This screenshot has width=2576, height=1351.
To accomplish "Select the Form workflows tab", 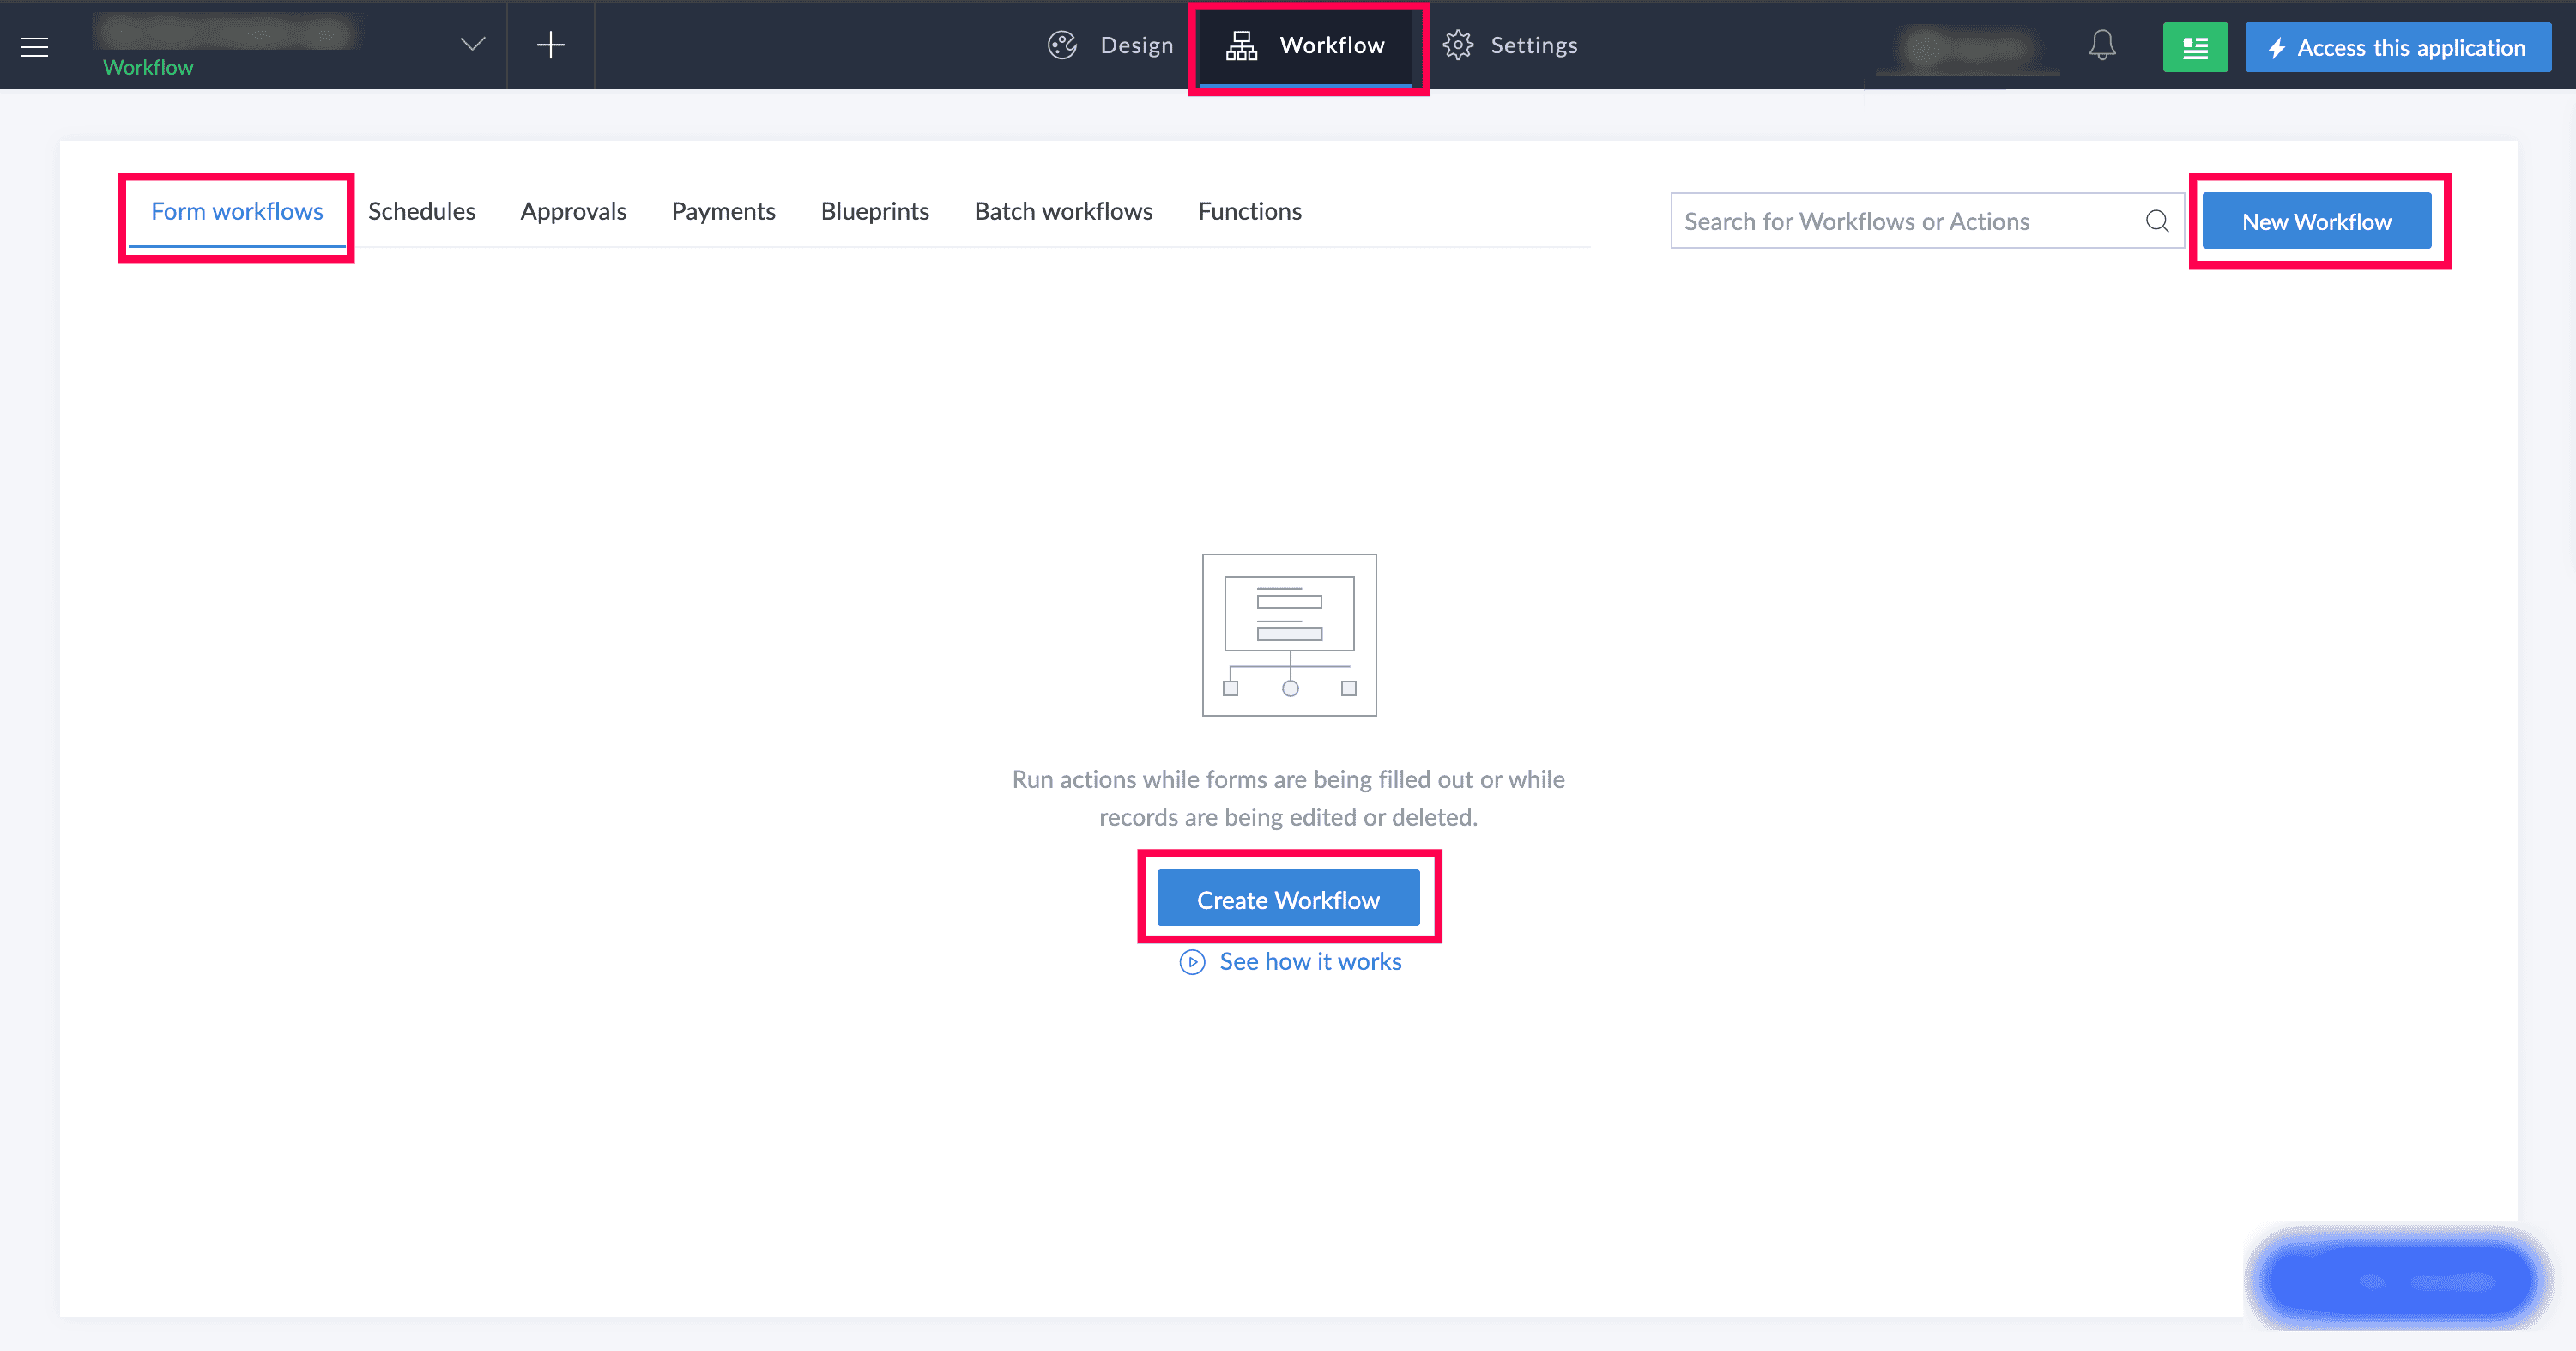I will point(237,211).
